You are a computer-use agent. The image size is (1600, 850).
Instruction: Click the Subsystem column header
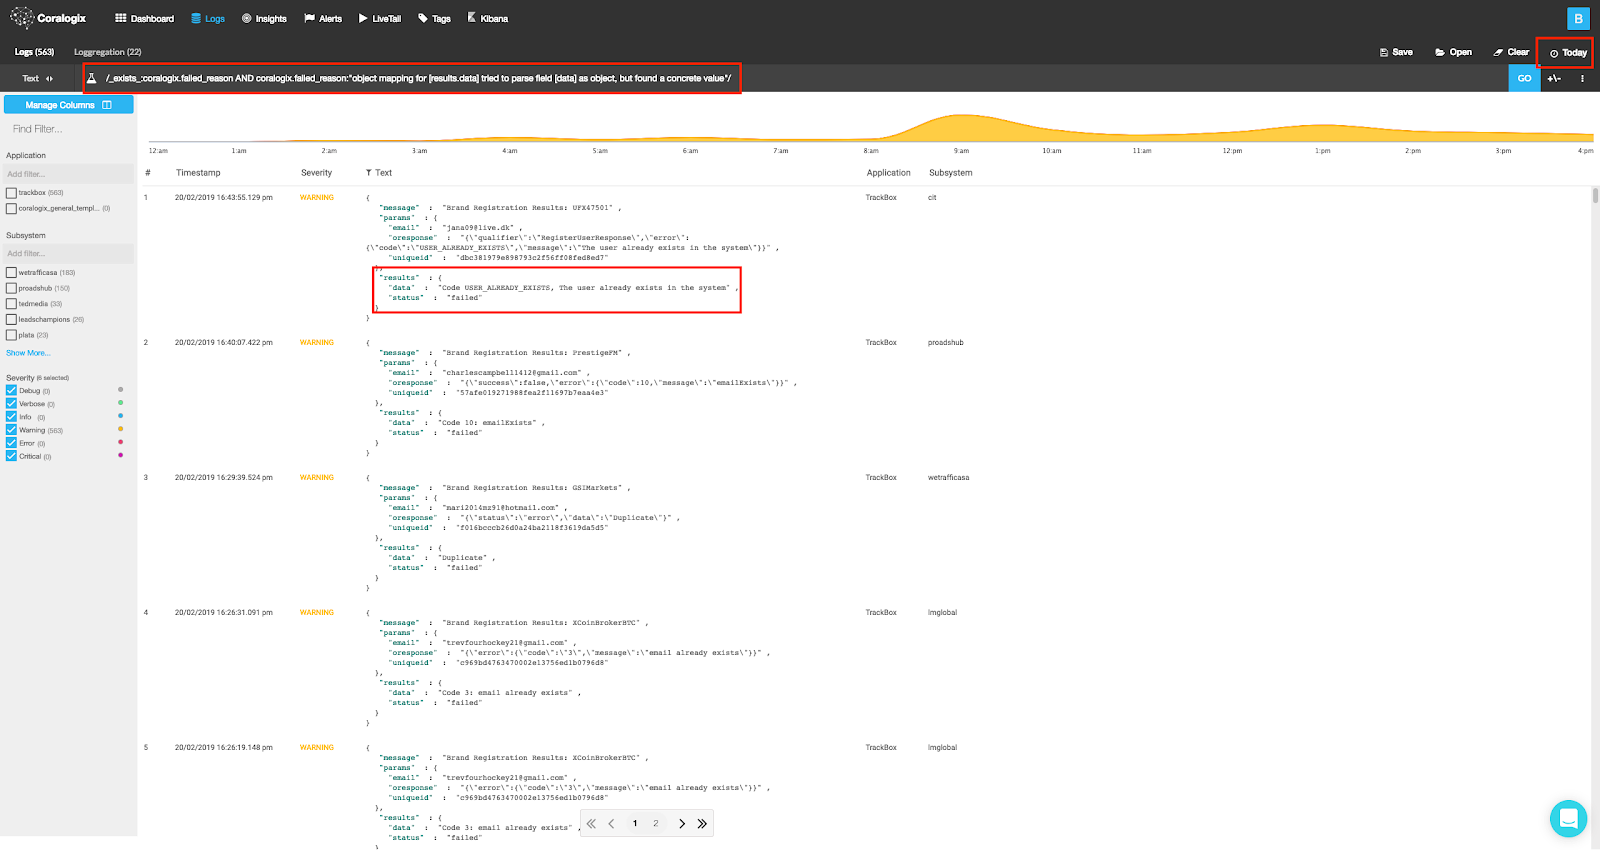click(950, 173)
